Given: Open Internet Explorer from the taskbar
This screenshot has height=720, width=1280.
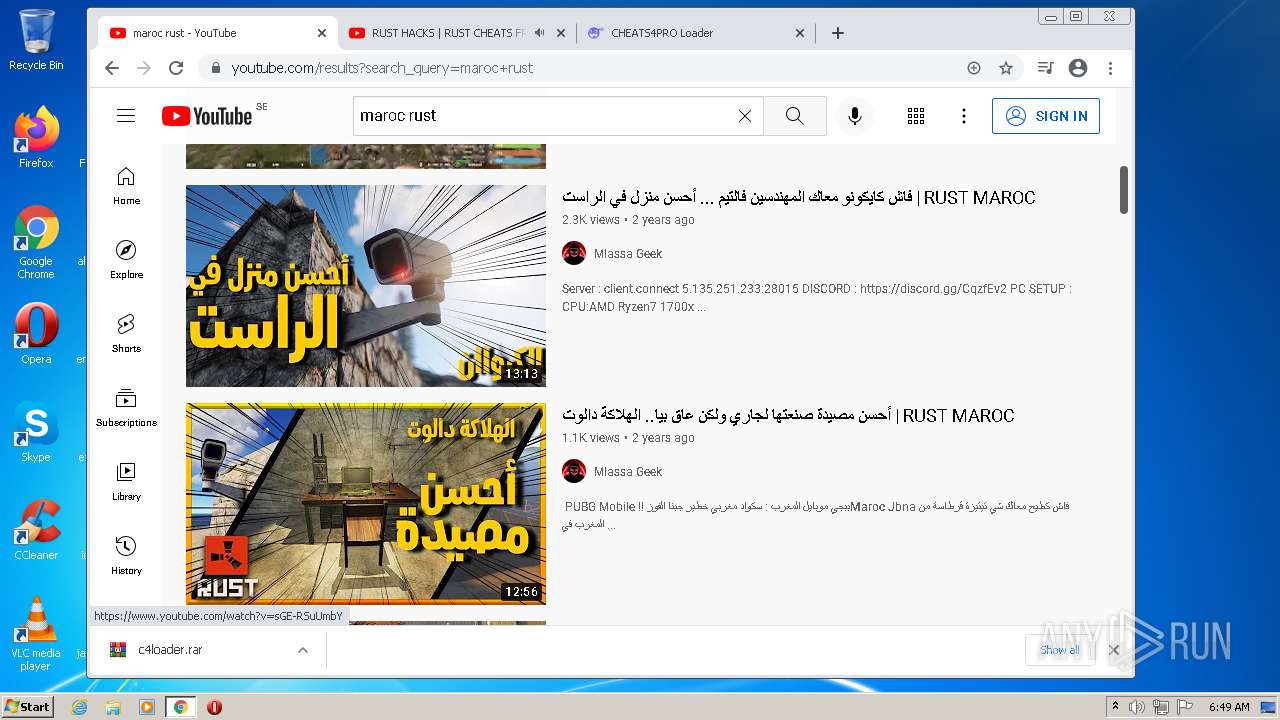Looking at the screenshot, I should [80, 707].
